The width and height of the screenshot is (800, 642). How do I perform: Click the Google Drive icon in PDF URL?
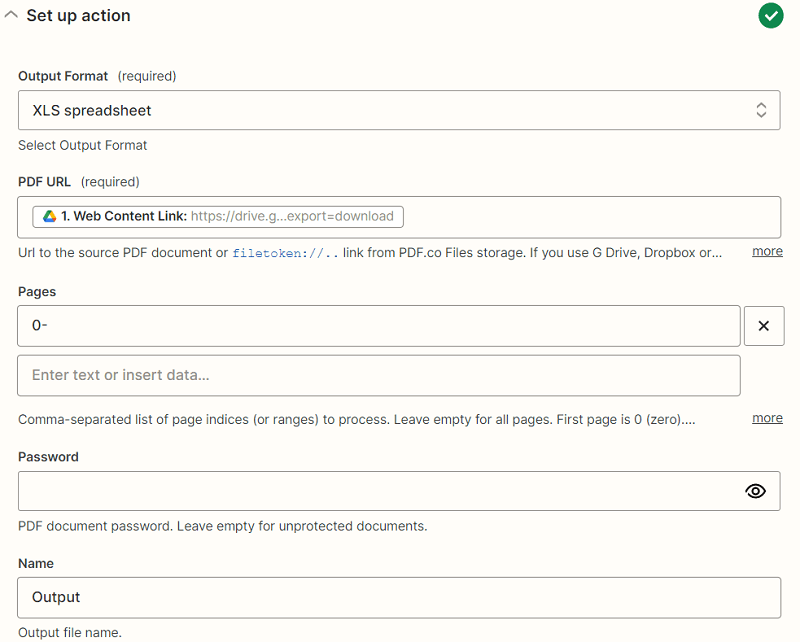50,216
